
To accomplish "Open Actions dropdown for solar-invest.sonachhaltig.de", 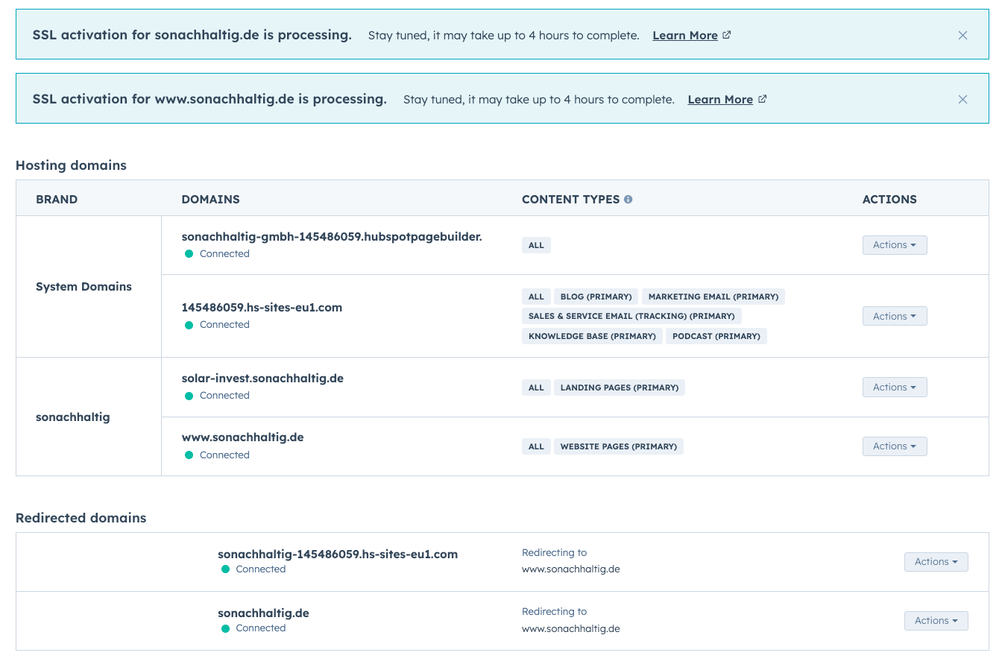I will (x=894, y=387).
